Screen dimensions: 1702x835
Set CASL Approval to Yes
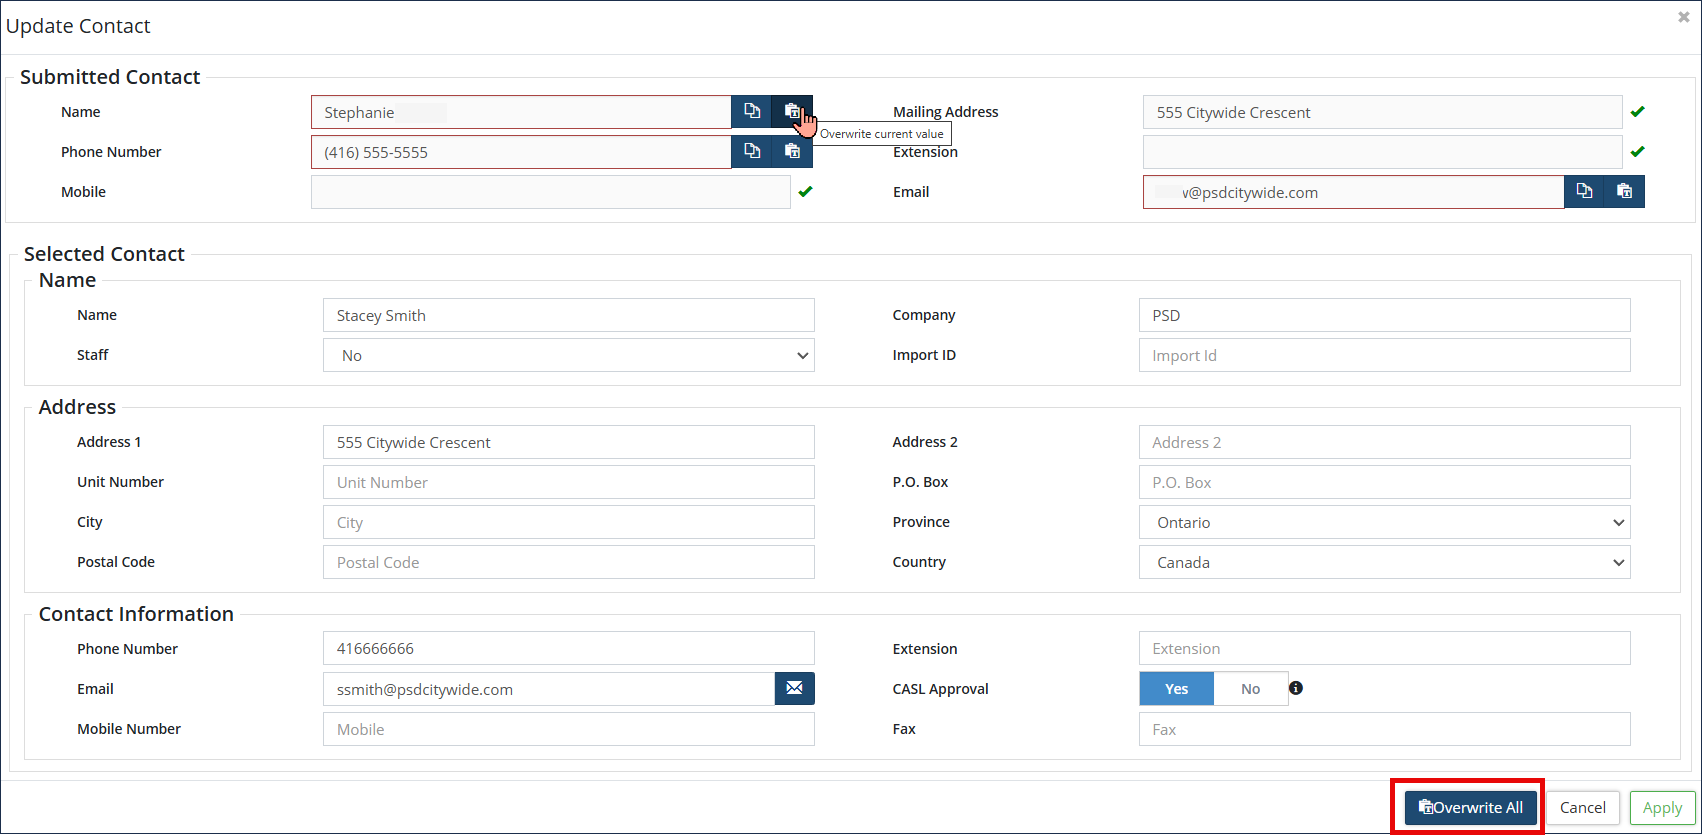coord(1176,689)
